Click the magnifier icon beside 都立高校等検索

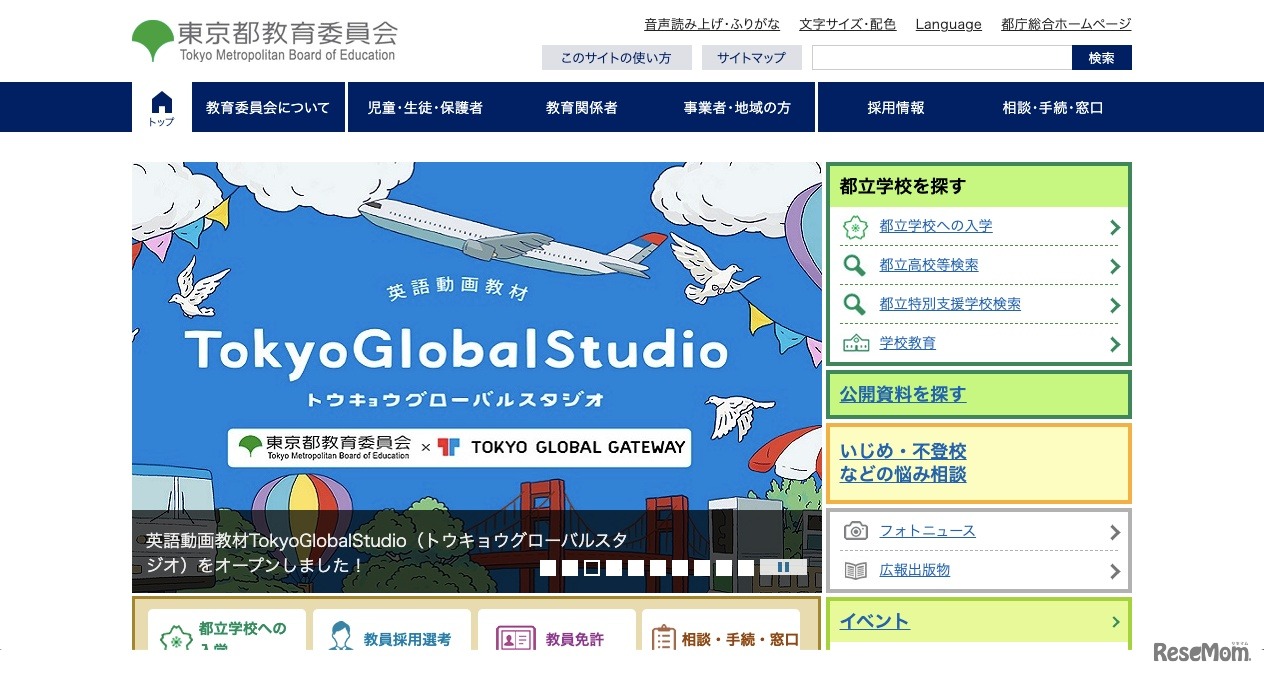pyautogui.click(x=855, y=266)
